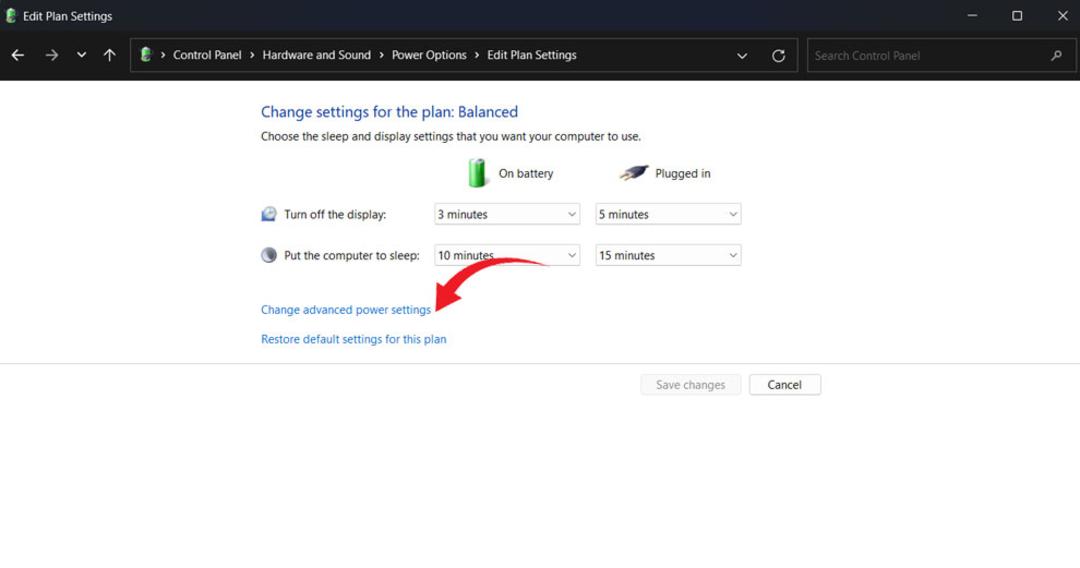The height and width of the screenshot is (568, 1080).
Task: Navigate to Control Panel breadcrumb
Action: pos(207,55)
